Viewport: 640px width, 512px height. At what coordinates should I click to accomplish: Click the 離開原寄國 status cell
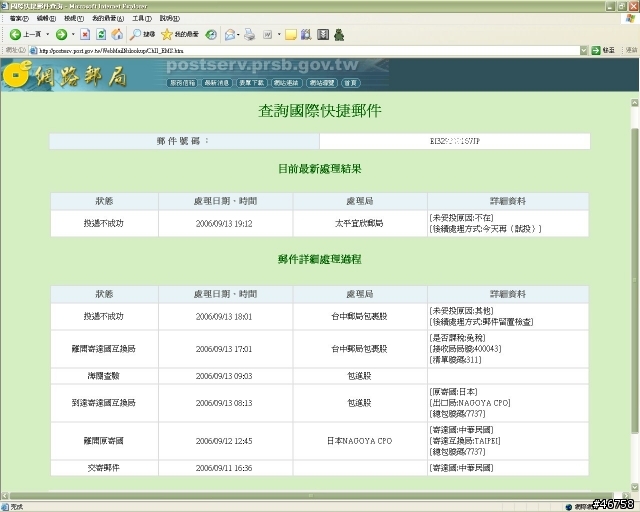(x=104, y=441)
